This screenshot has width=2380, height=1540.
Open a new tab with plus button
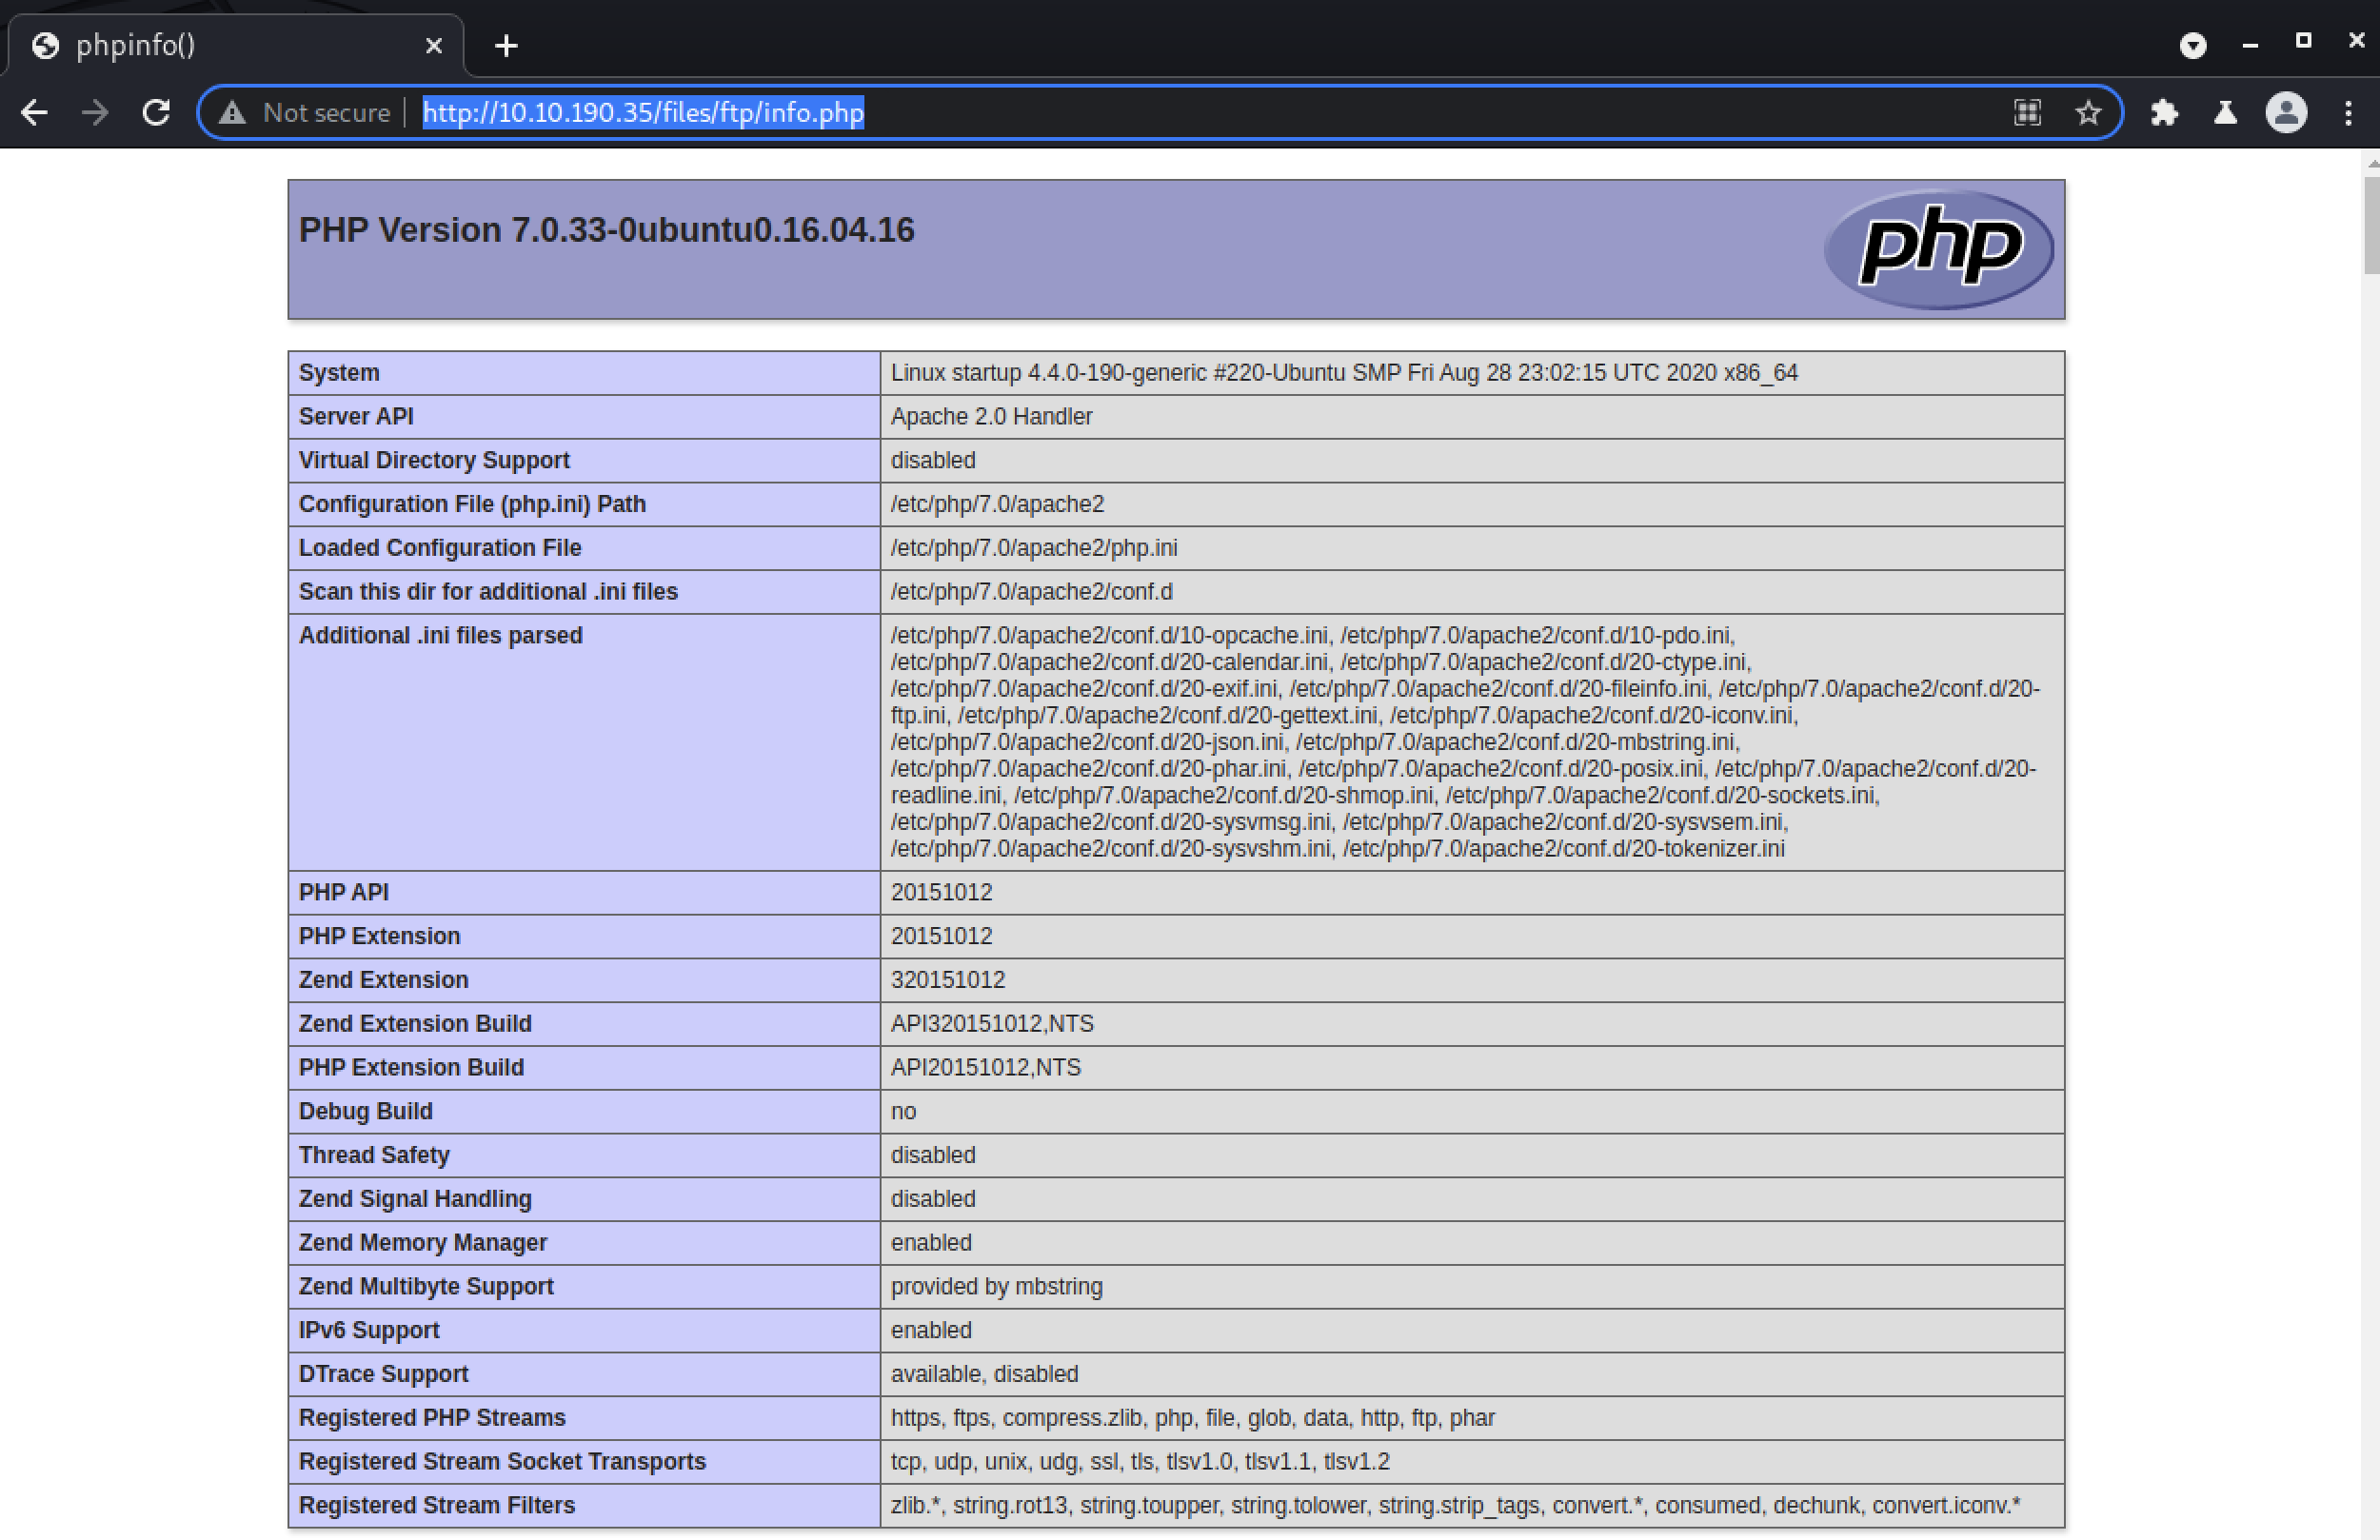(506, 46)
